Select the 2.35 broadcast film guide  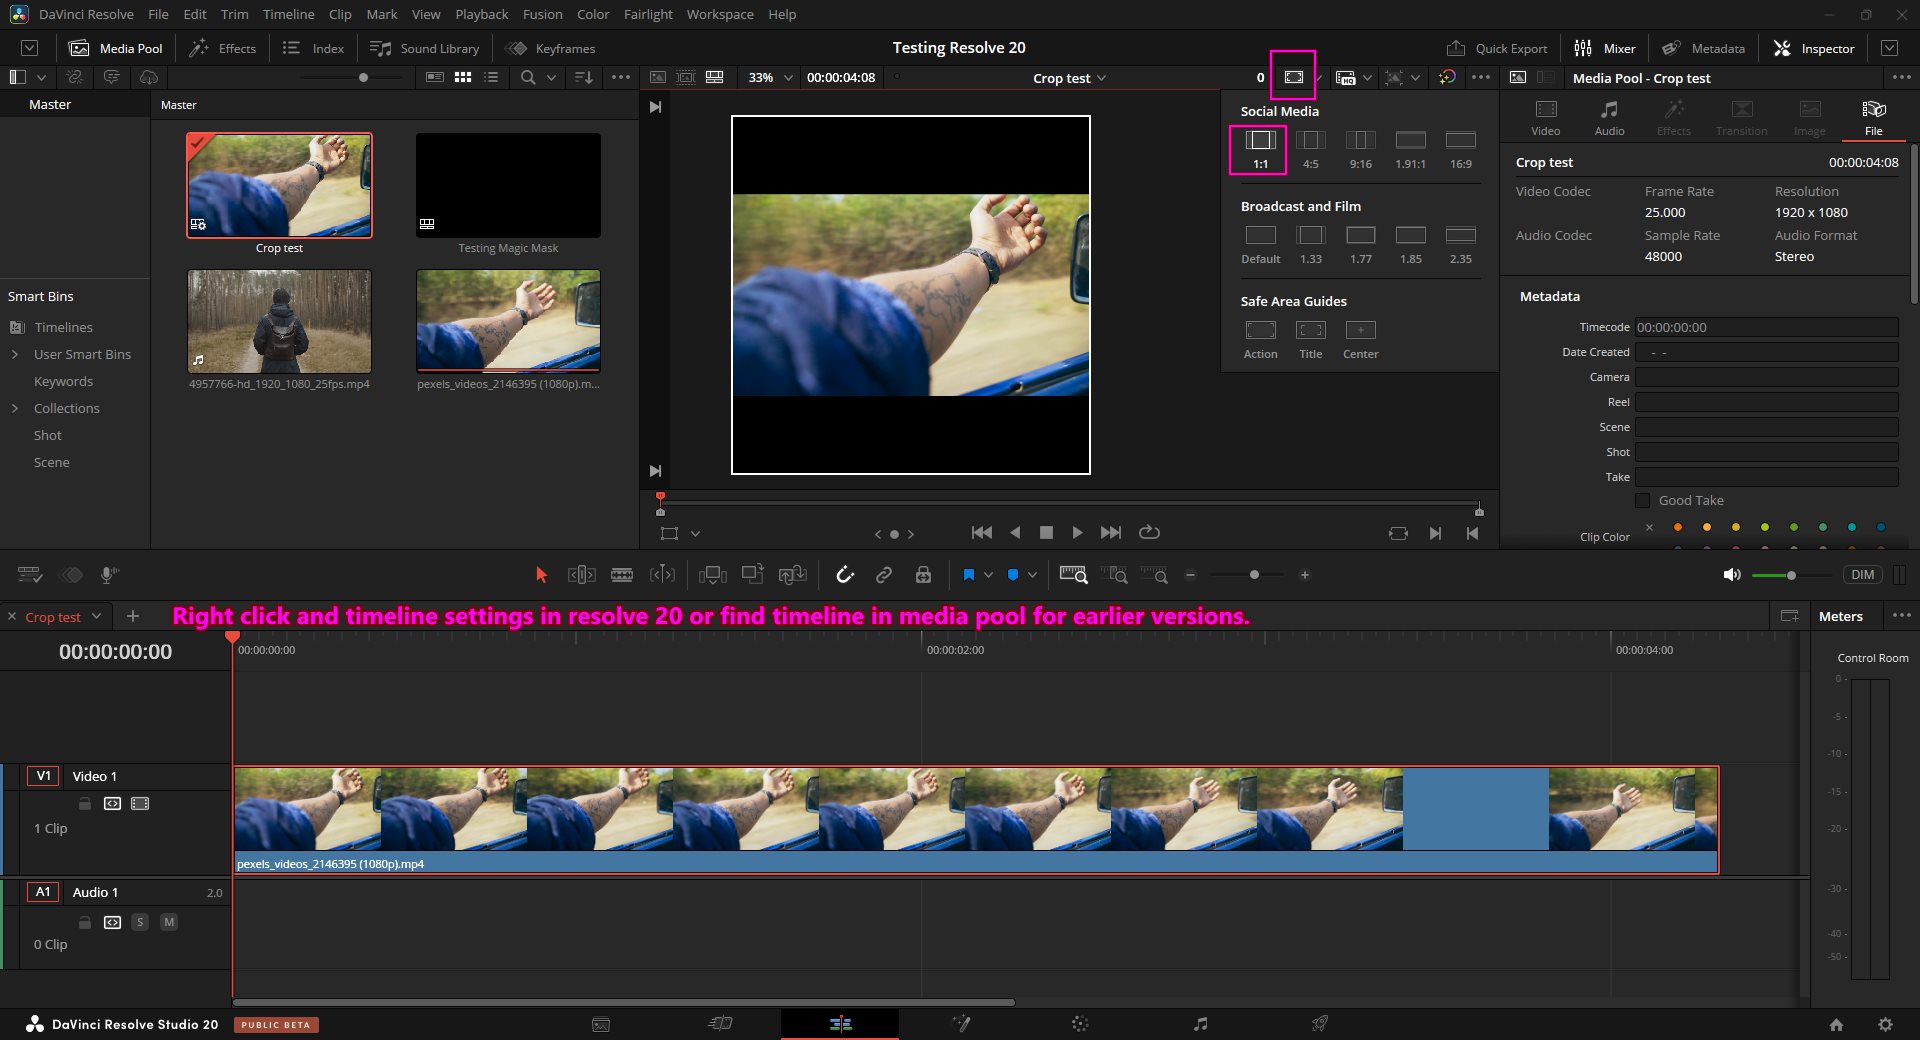(1460, 244)
